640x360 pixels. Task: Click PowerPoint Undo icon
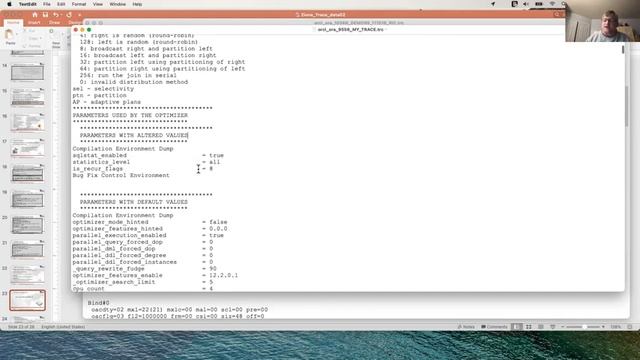[x=56, y=15]
